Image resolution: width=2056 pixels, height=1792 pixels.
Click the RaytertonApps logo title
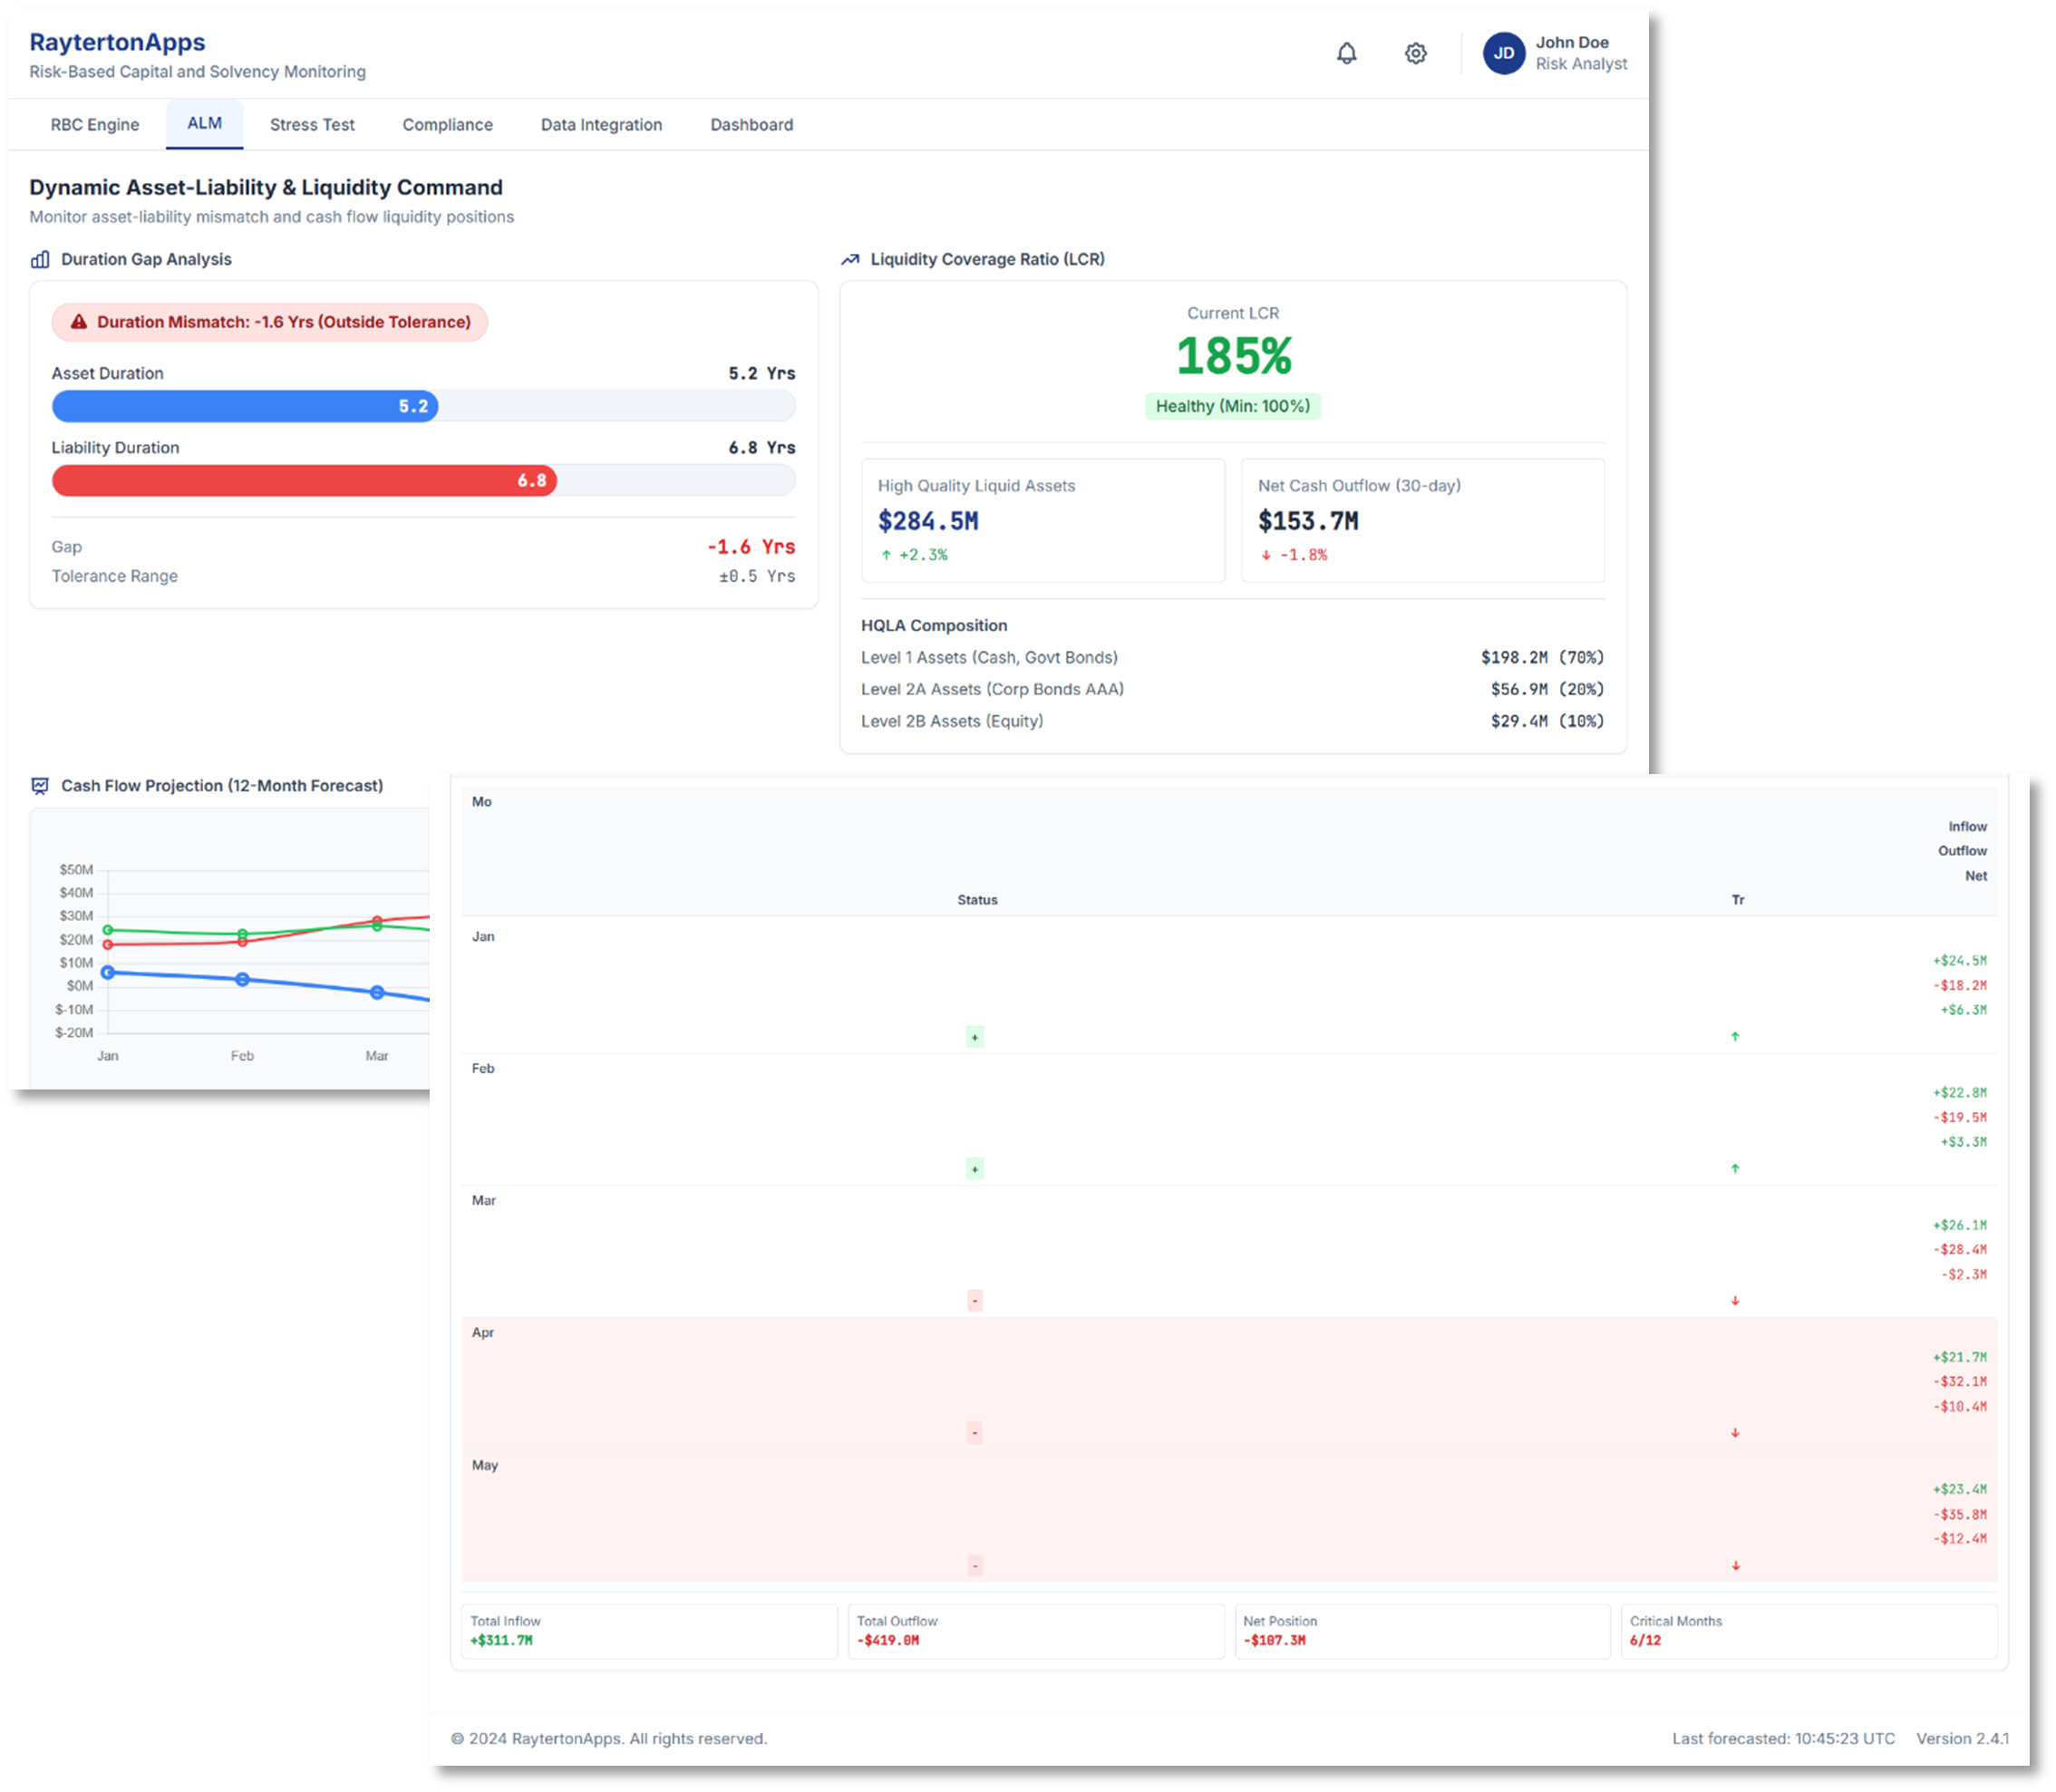click(117, 42)
